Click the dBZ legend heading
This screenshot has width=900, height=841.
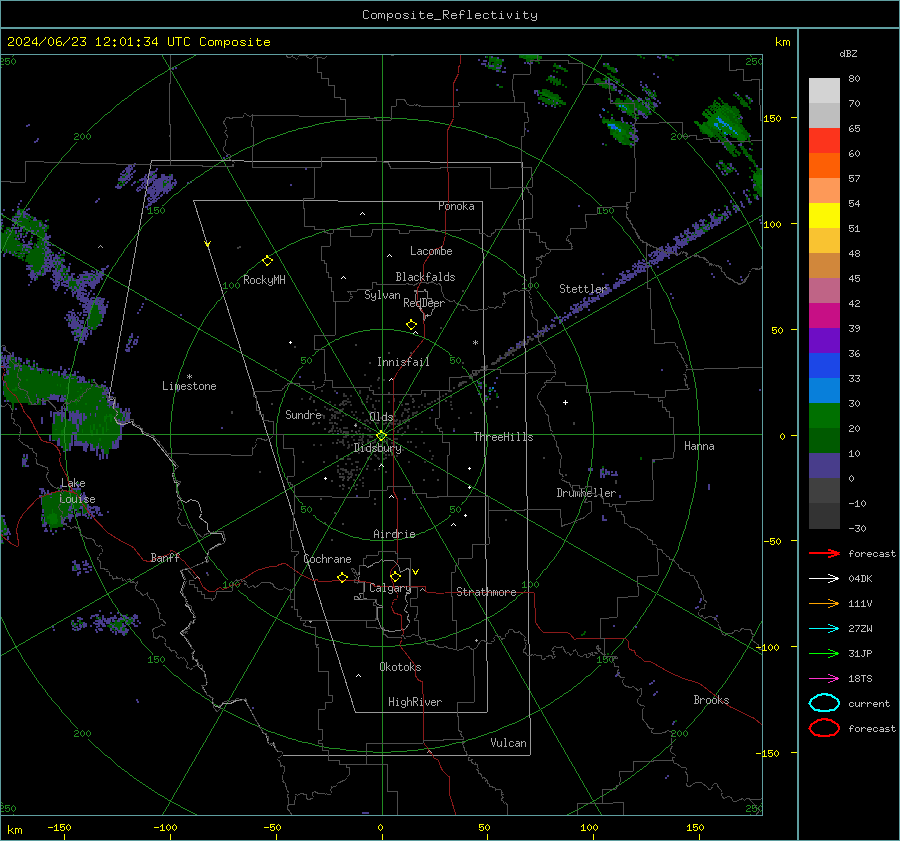[848, 53]
